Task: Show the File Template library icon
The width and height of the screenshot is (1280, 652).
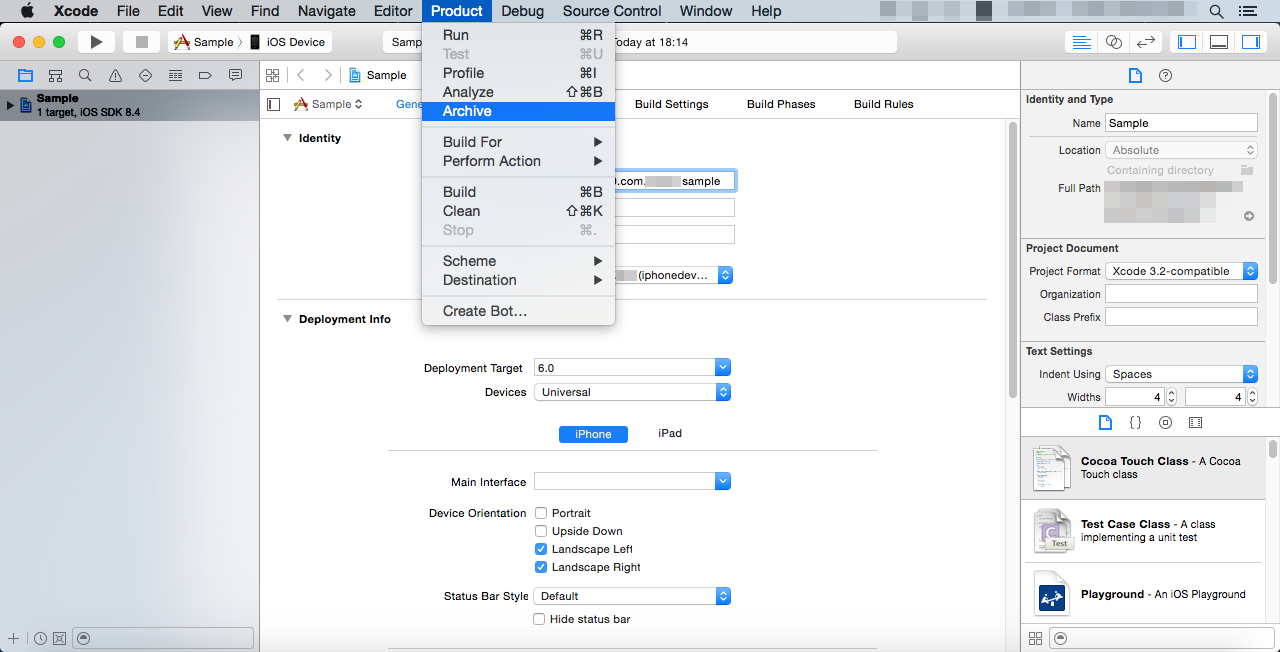Action: [x=1105, y=423]
